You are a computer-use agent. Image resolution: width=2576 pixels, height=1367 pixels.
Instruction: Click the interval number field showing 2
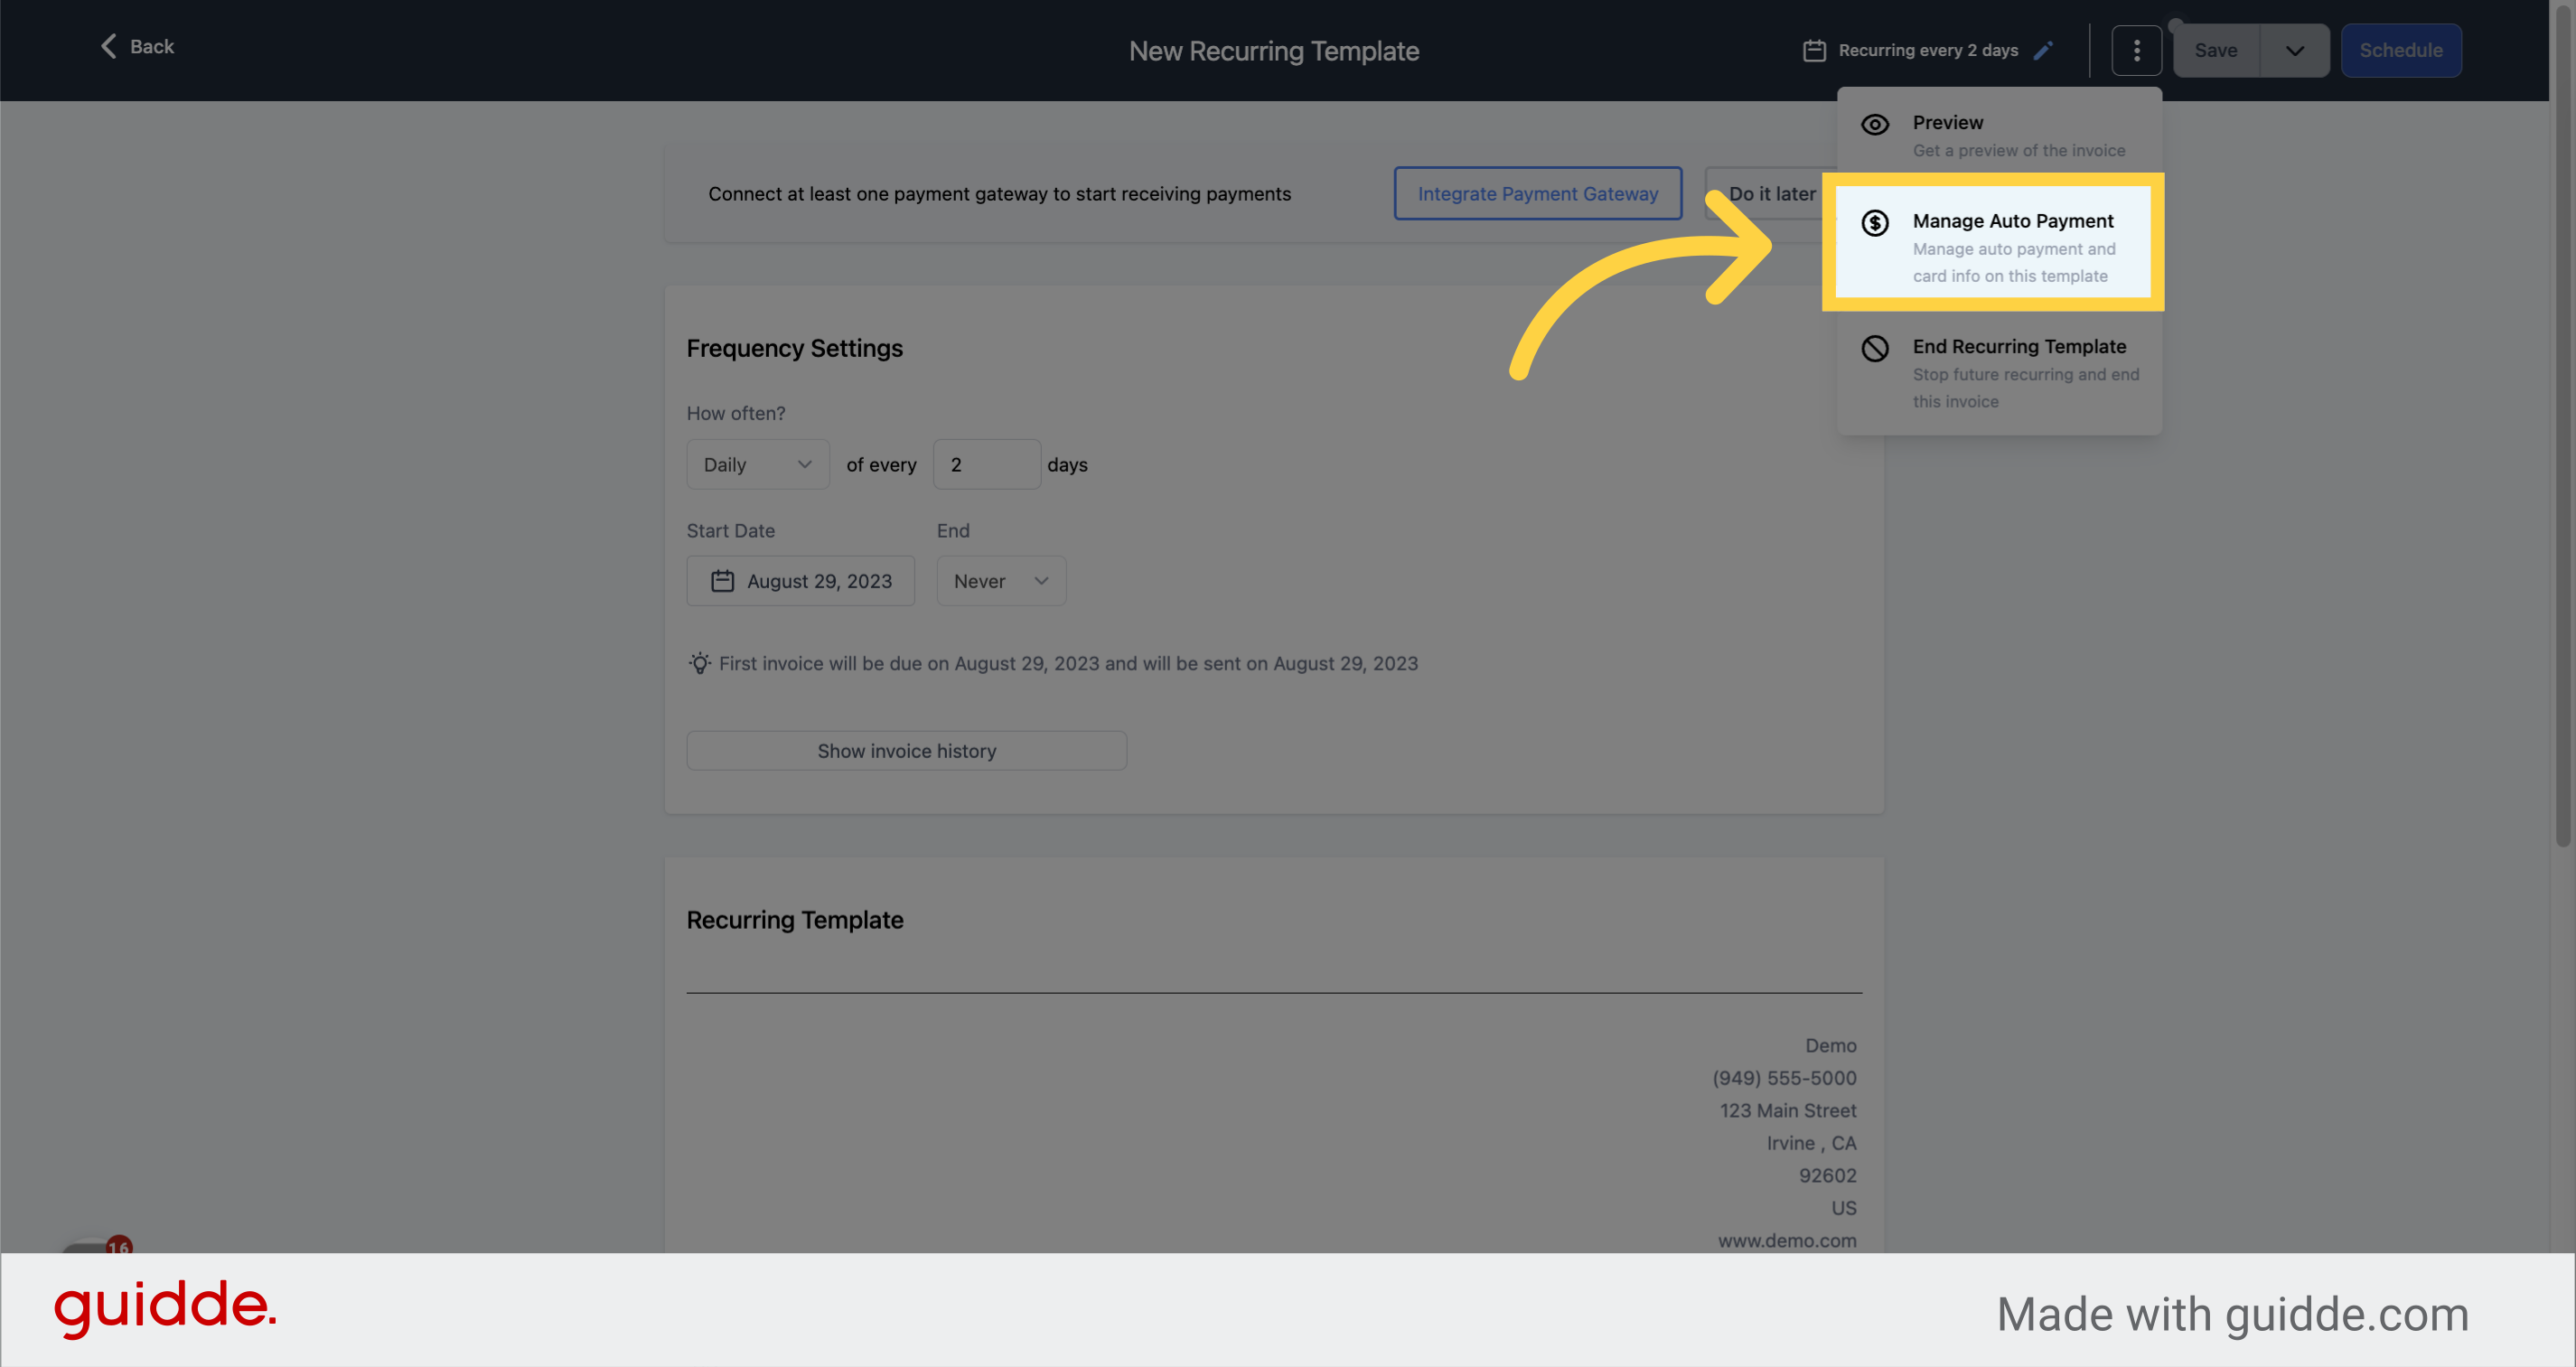click(986, 464)
